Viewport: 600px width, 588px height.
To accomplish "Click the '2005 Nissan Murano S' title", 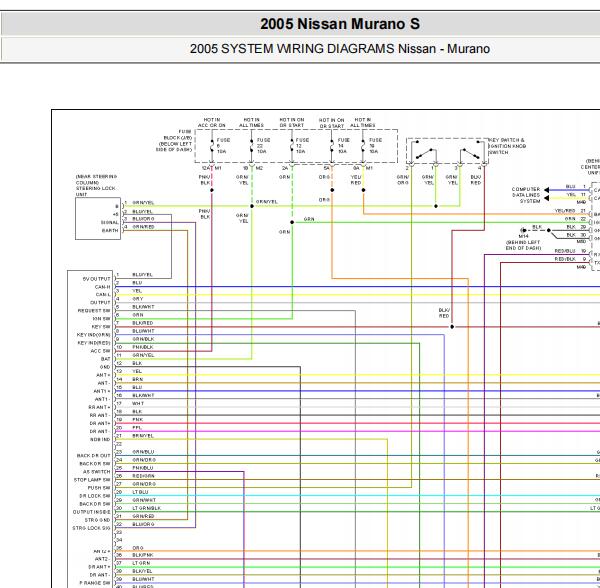I will (340, 24).
